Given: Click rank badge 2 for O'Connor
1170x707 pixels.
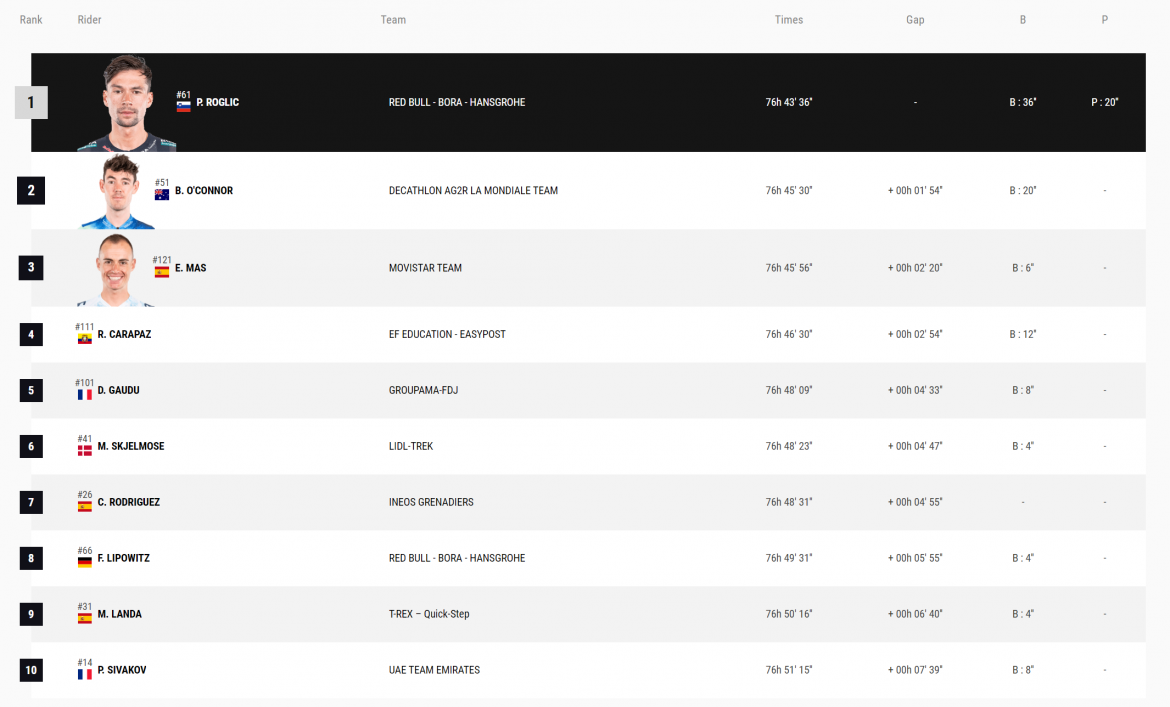Looking at the screenshot, I should pyautogui.click(x=31, y=190).
